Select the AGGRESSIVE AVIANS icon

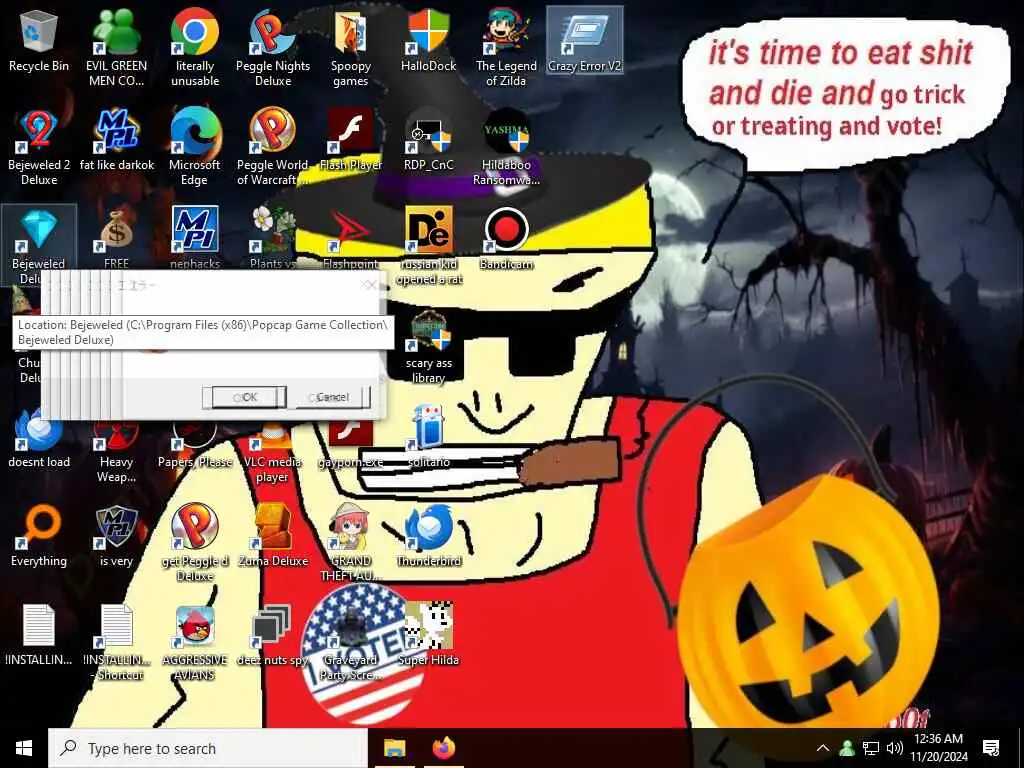tap(195, 643)
